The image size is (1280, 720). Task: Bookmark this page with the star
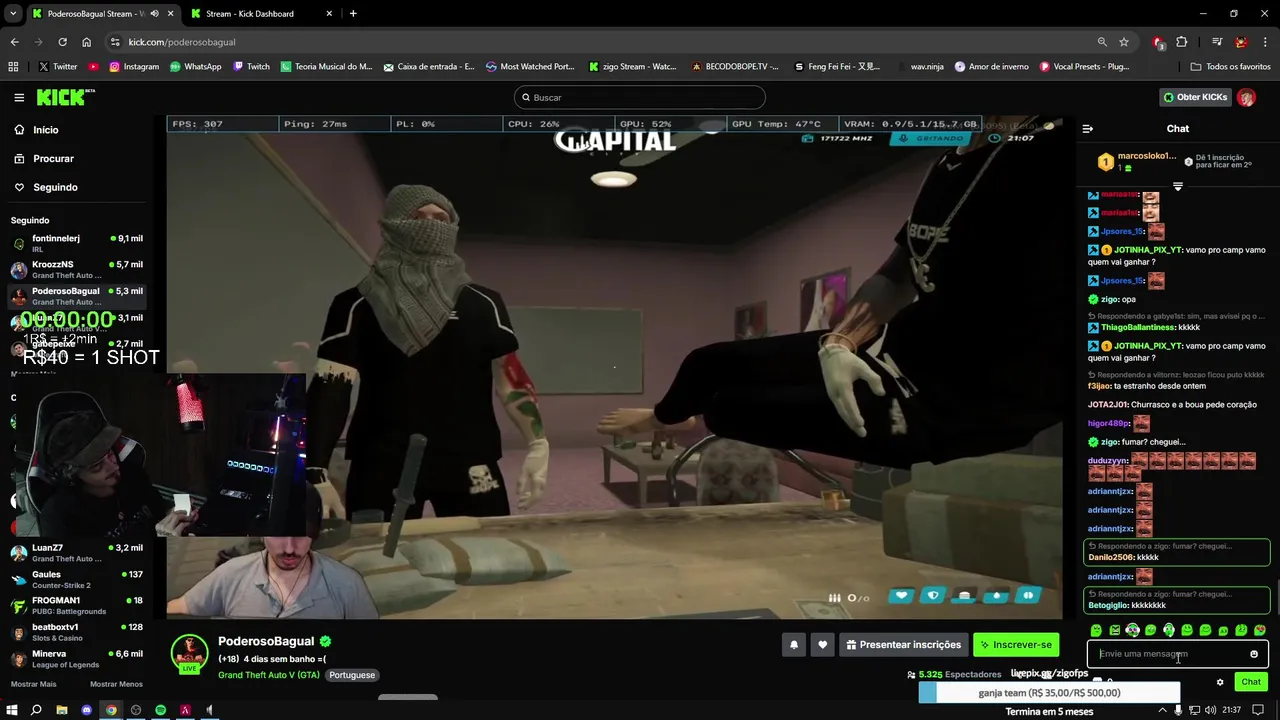click(x=1124, y=42)
